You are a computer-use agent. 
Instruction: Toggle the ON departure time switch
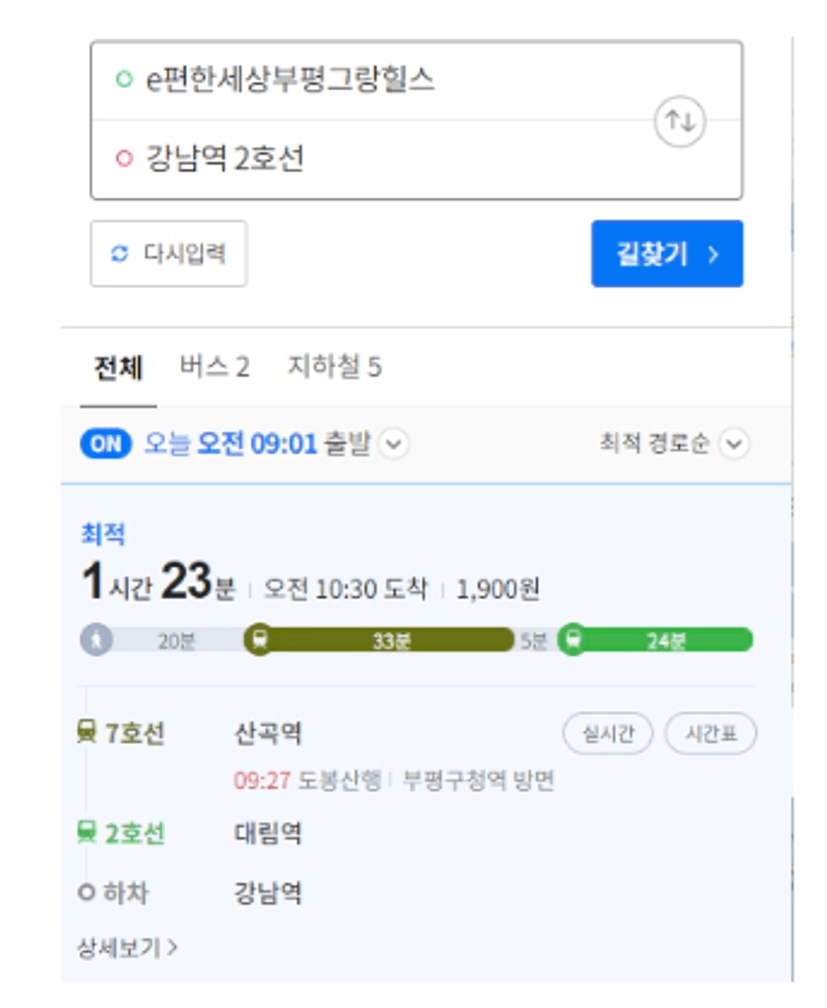(x=106, y=444)
